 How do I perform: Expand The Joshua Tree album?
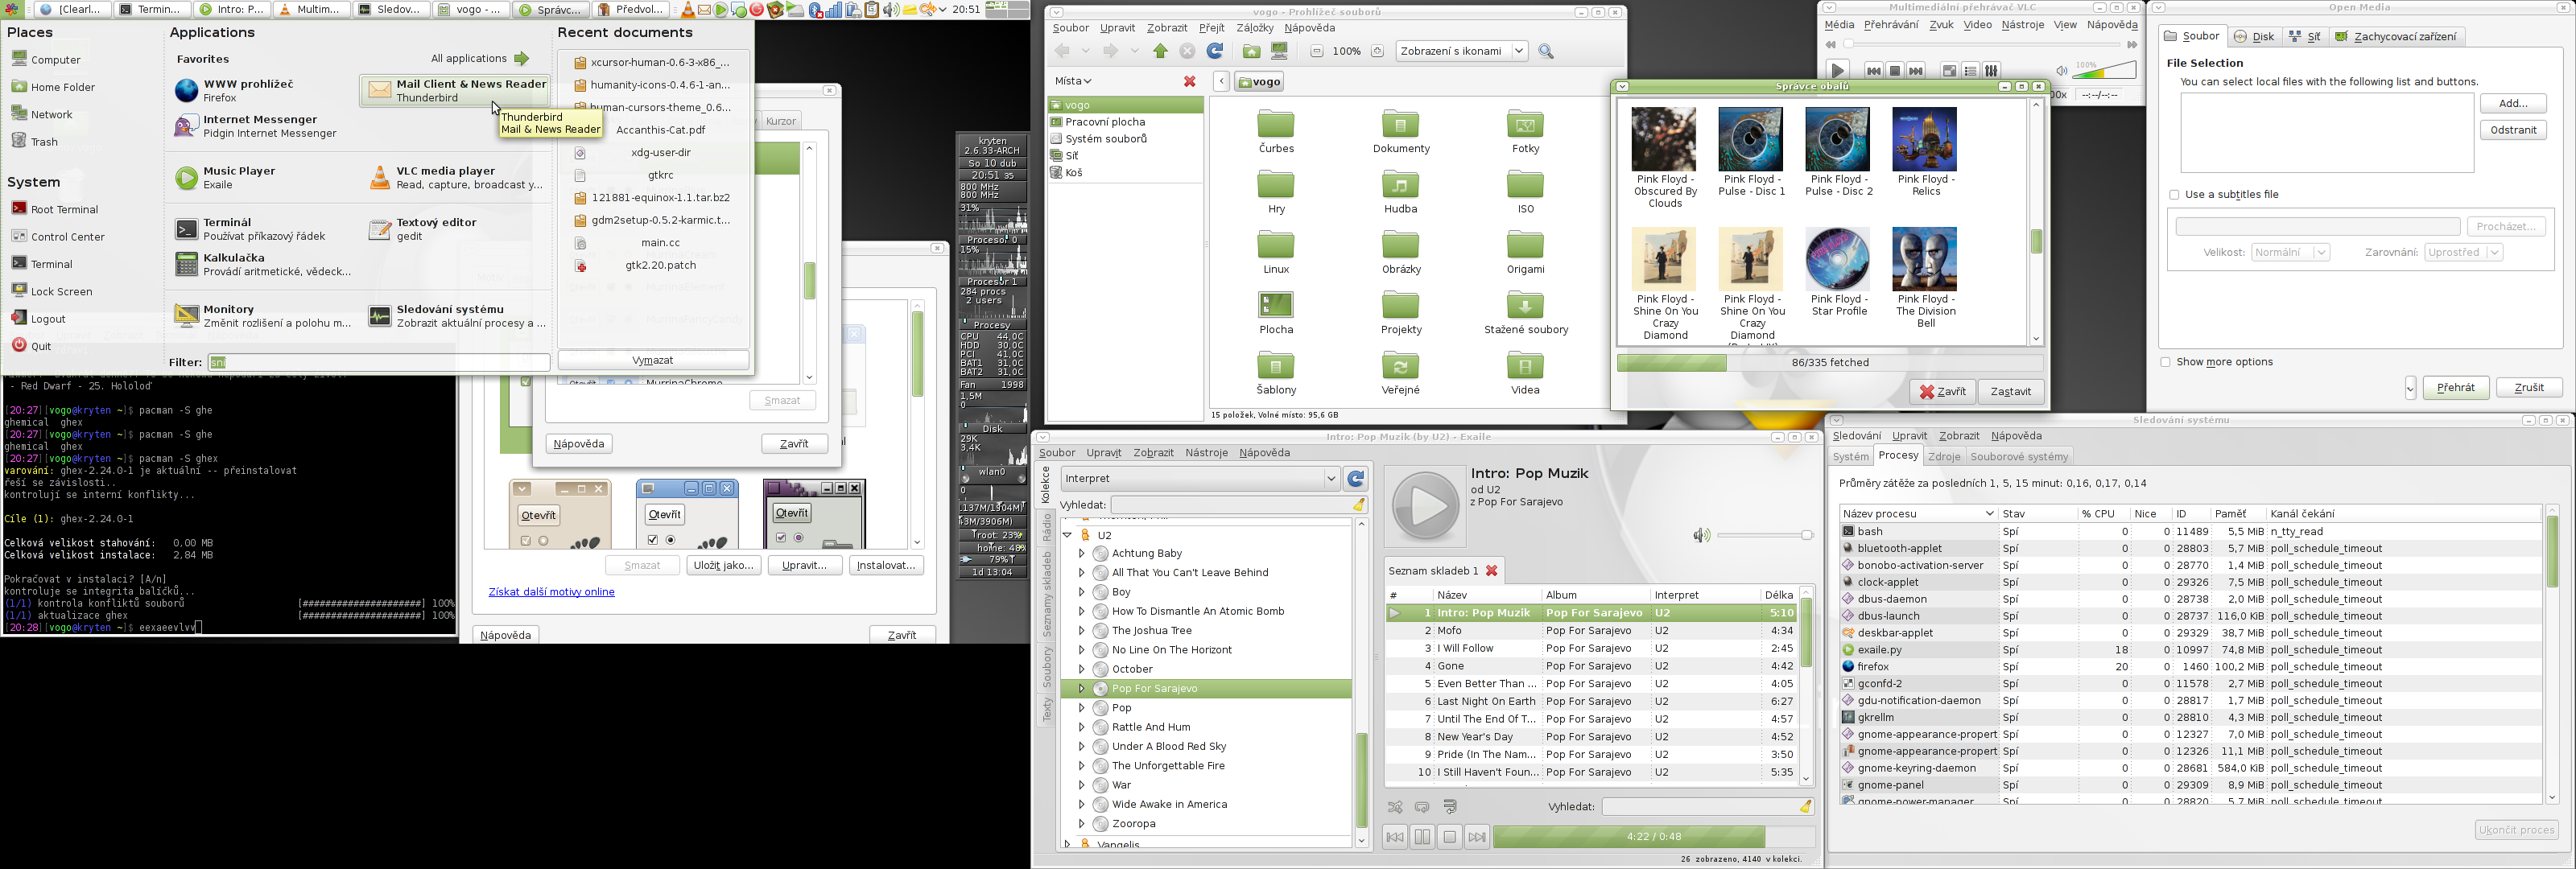pyautogui.click(x=1081, y=631)
